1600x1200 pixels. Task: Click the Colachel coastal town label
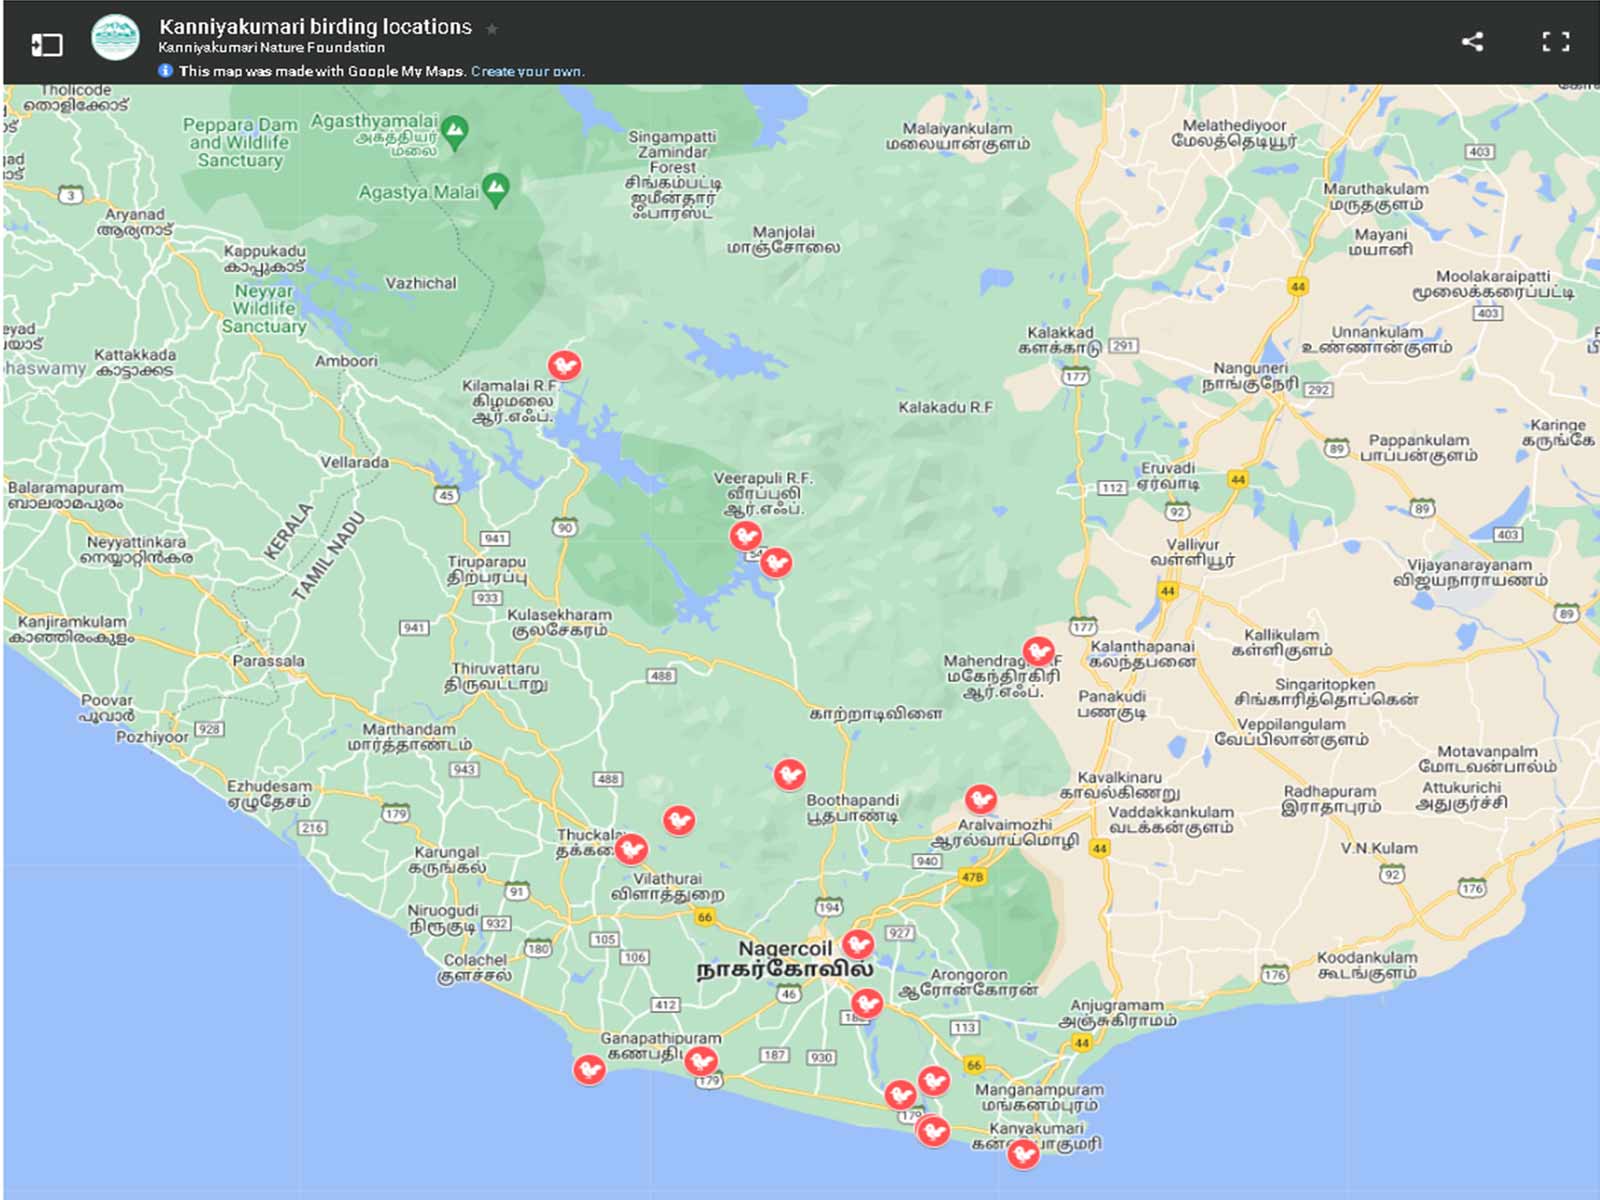tap(475, 967)
